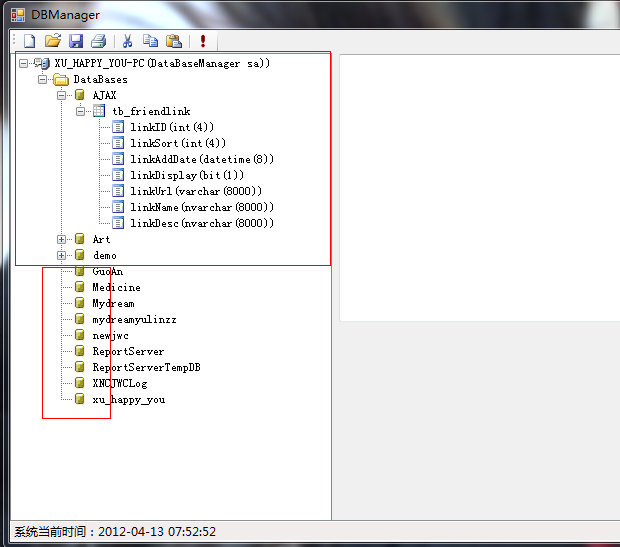The width and height of the screenshot is (620, 547).
Task: Click the AJAX database cylinder icon
Action: 80,95
